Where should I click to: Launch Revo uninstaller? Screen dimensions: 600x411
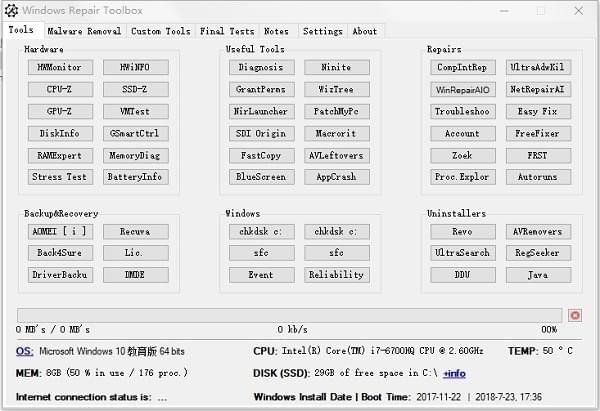pos(462,231)
